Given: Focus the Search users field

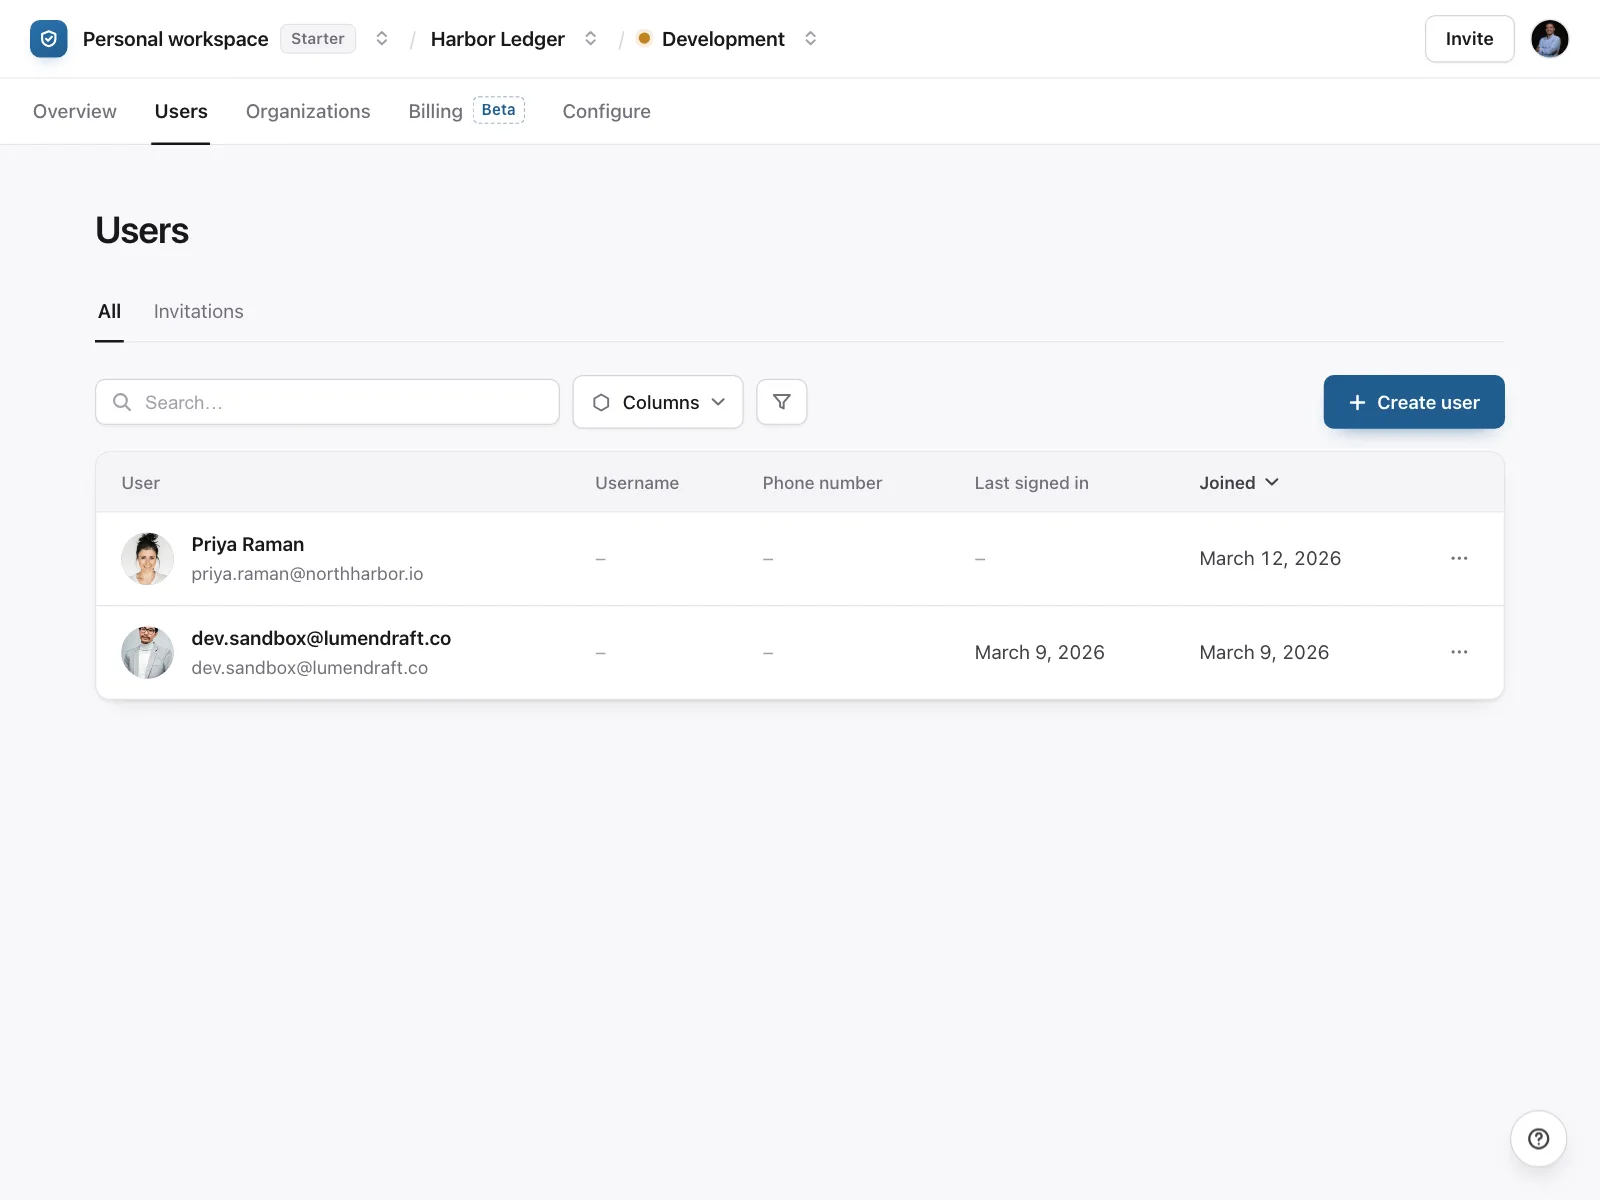Looking at the screenshot, I should point(327,402).
